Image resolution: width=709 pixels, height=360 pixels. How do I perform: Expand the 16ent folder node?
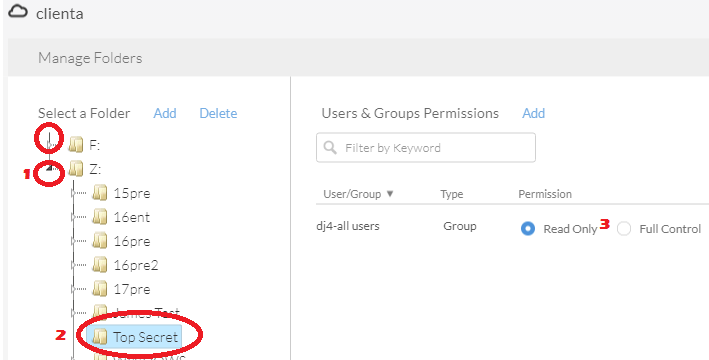pos(73,217)
